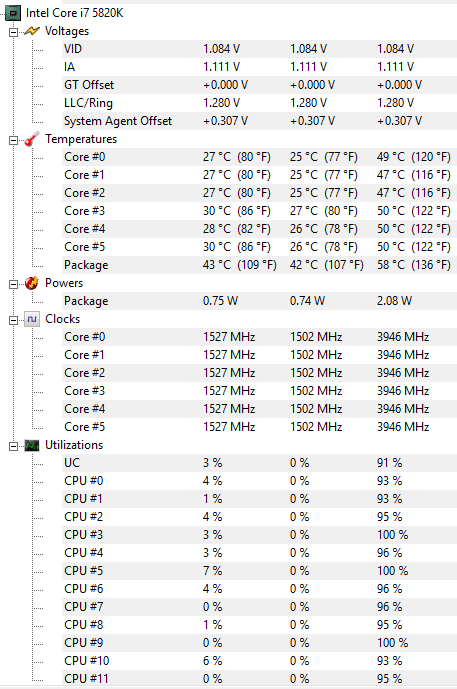Image resolution: width=457 pixels, height=689 pixels.
Task: Select the CPU #11 utilization row
Action: 259,679
